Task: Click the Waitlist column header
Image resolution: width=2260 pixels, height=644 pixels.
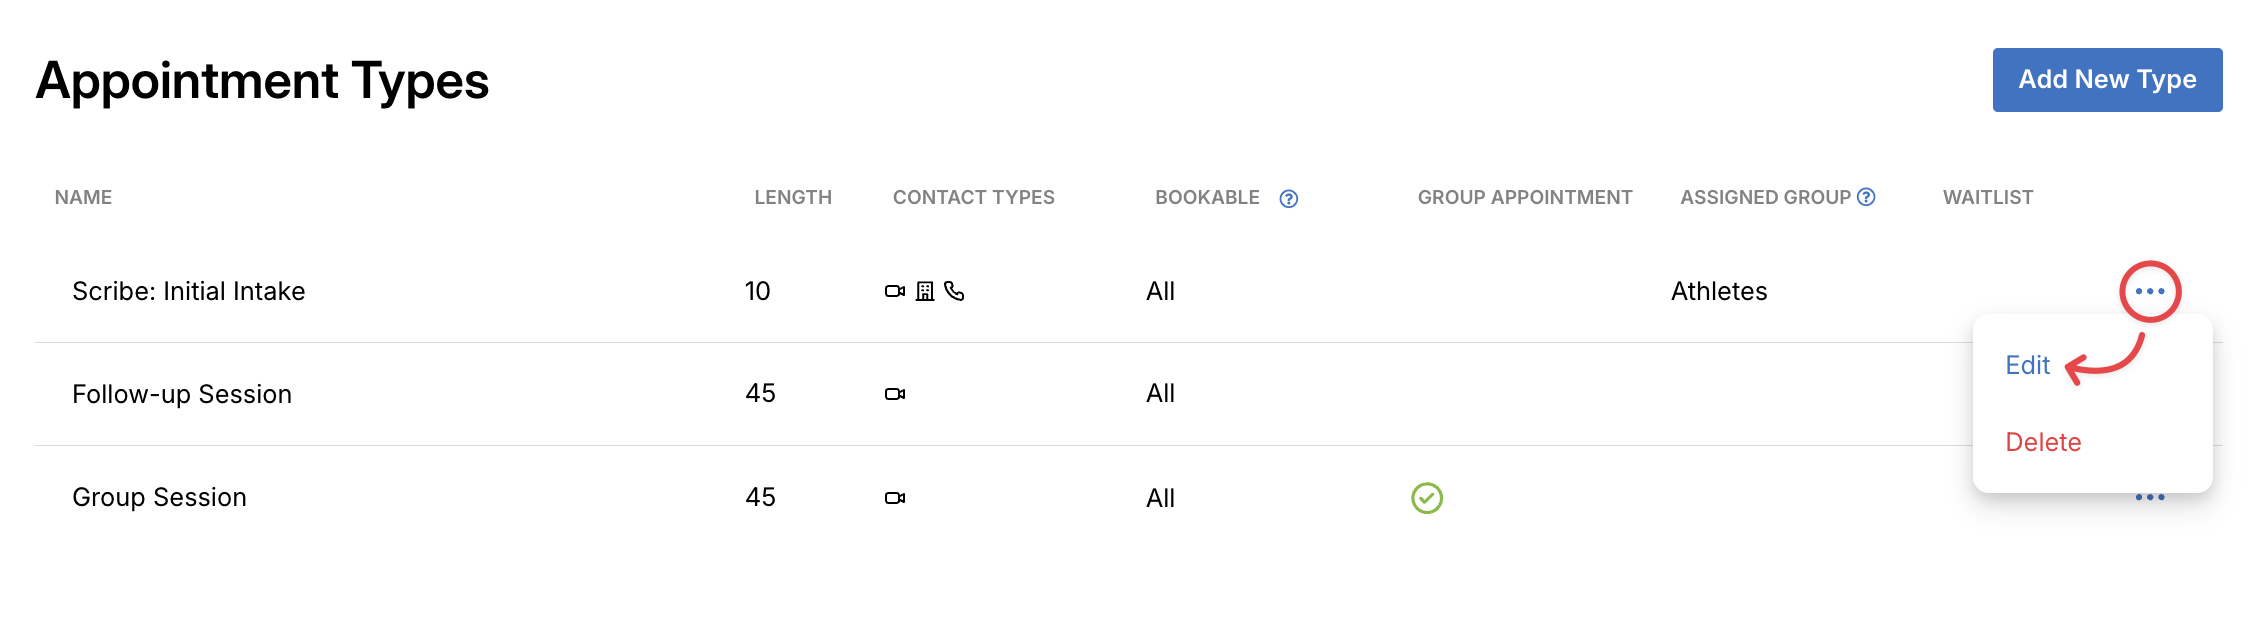Action: coord(1988,197)
